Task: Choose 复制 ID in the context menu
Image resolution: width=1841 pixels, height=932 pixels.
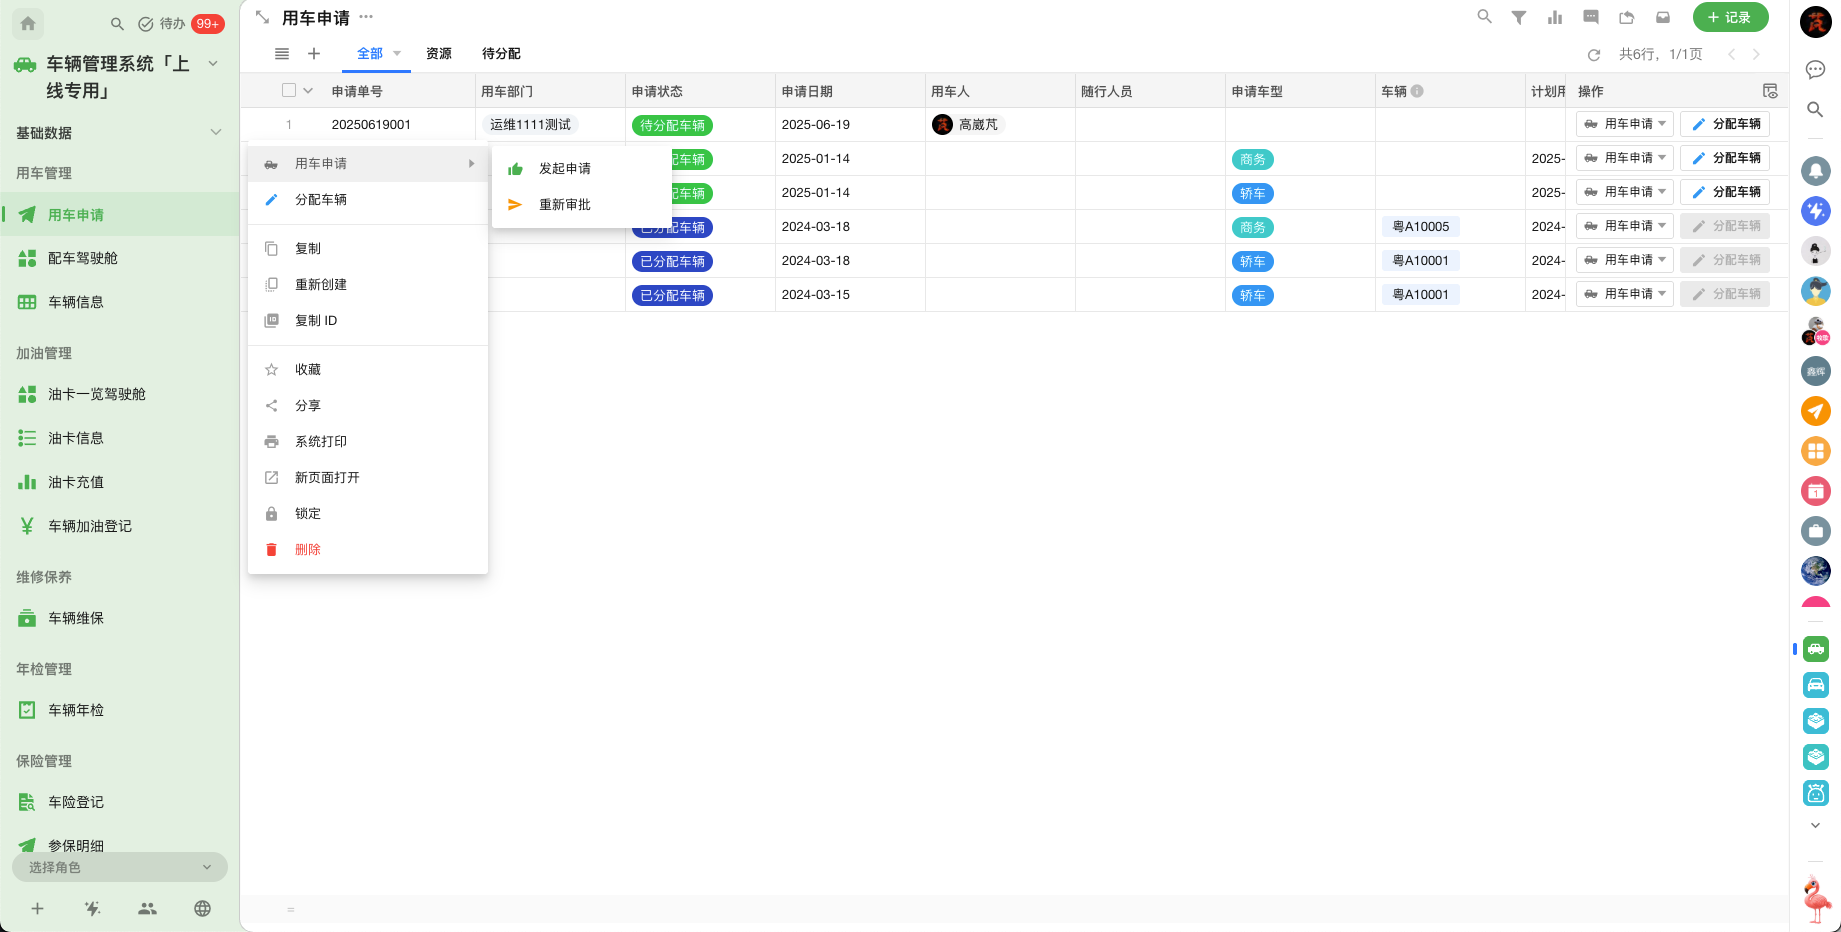Action: 368,320
